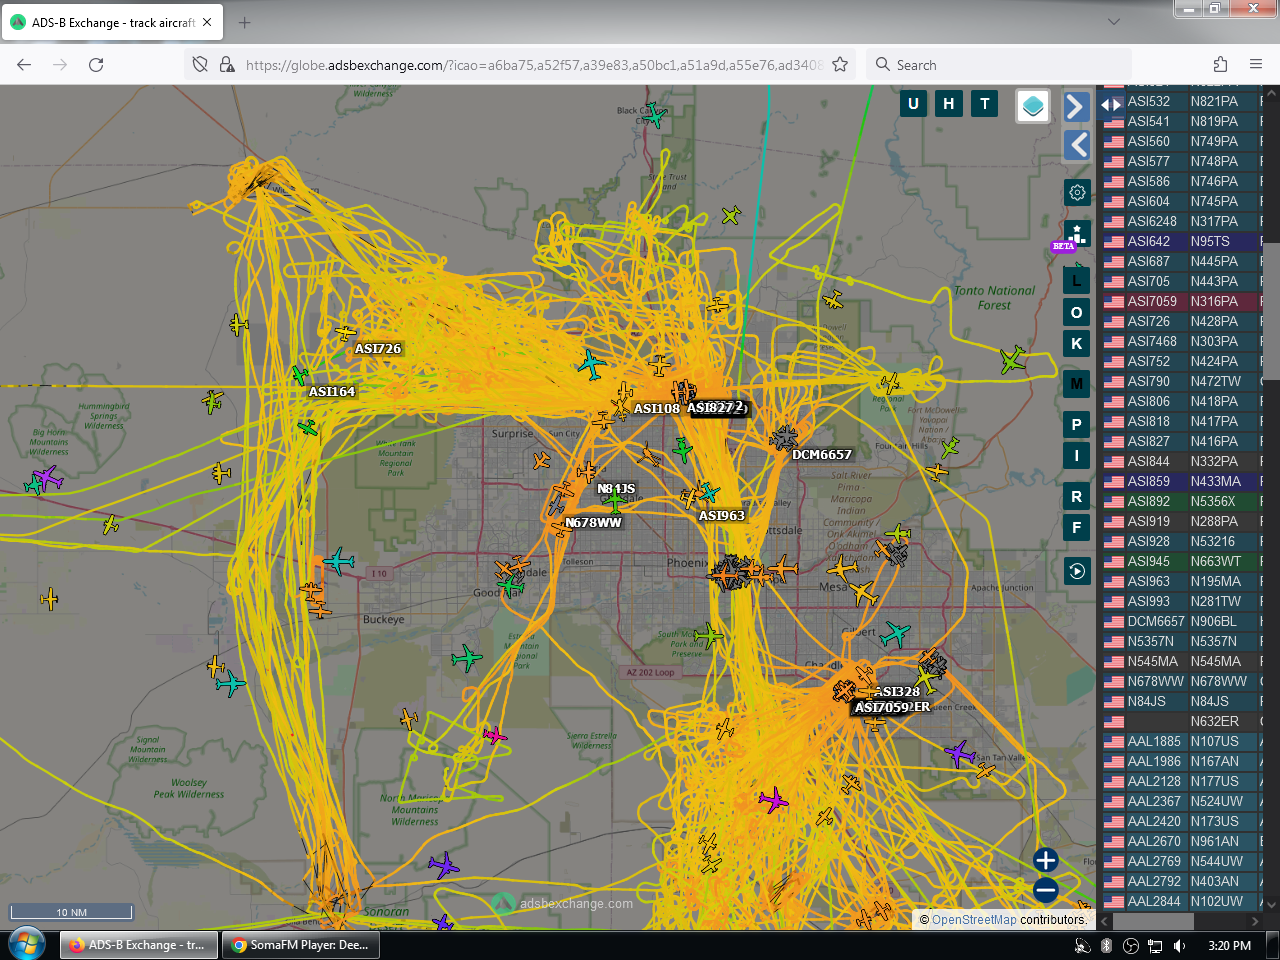Open the Firefox hamburger menu
The width and height of the screenshot is (1280, 960).
[1256, 64]
